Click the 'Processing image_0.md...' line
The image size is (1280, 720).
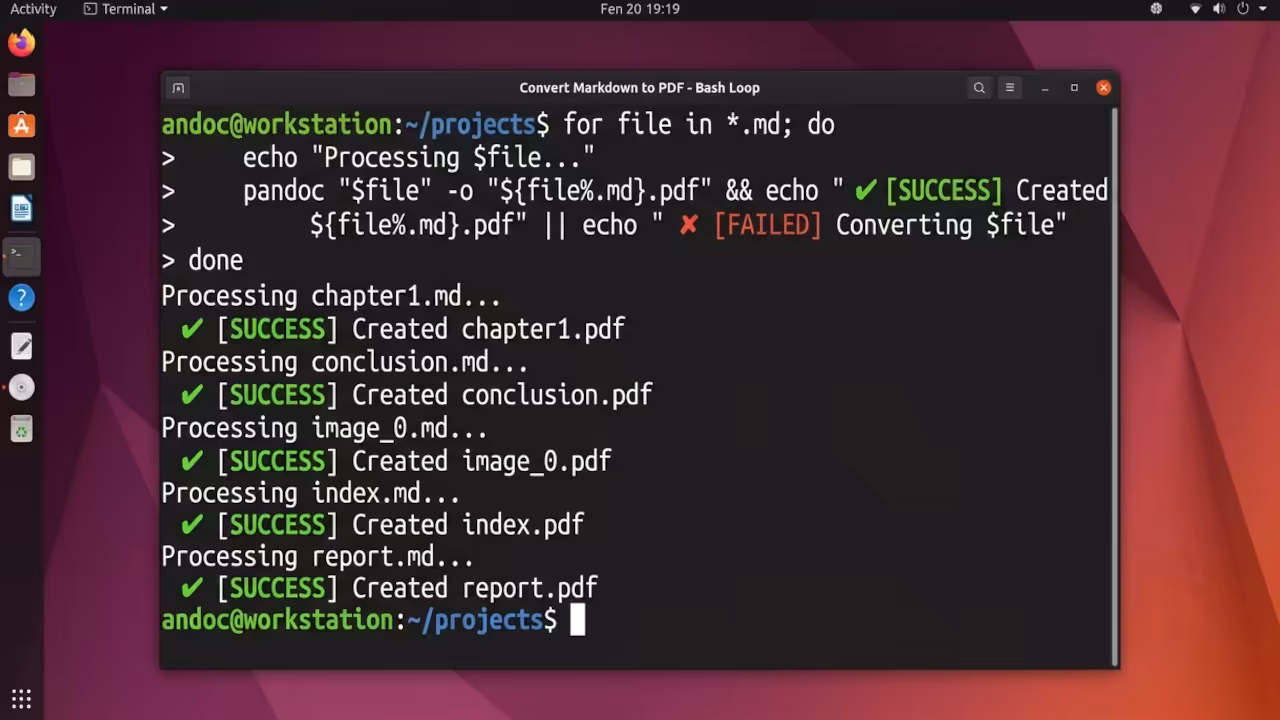[x=324, y=428]
